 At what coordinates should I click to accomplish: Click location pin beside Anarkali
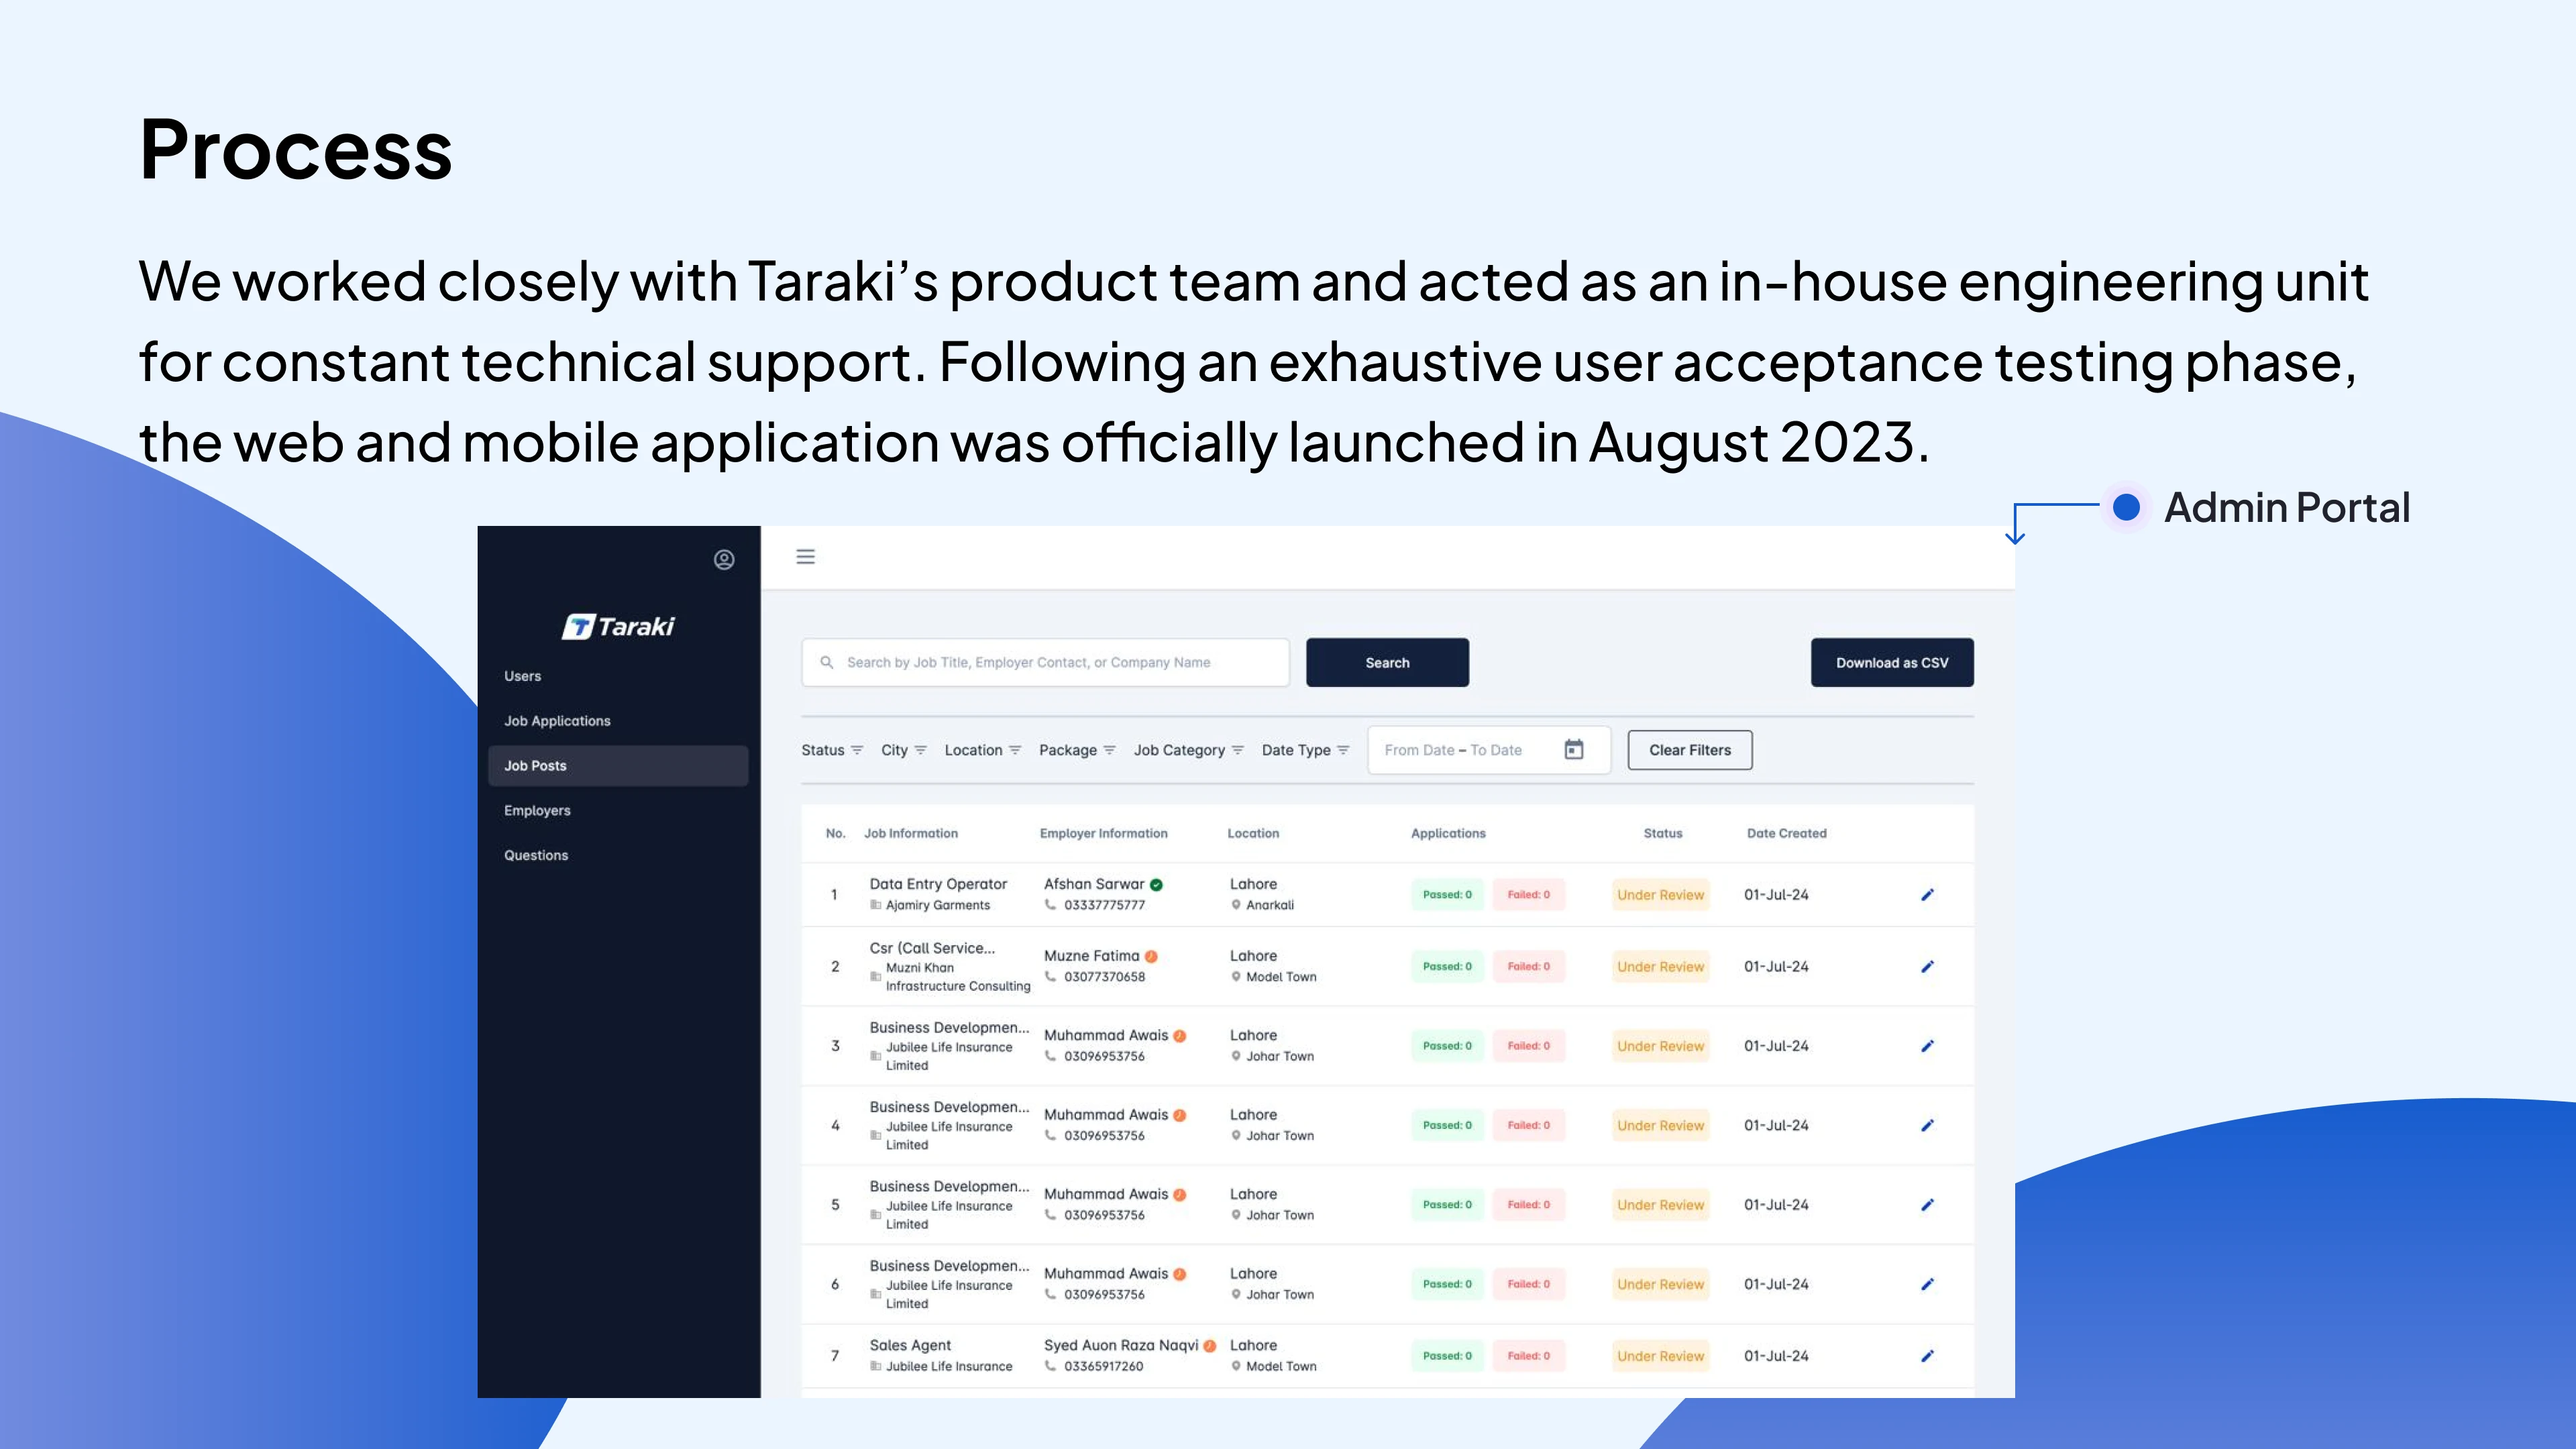[1236, 904]
